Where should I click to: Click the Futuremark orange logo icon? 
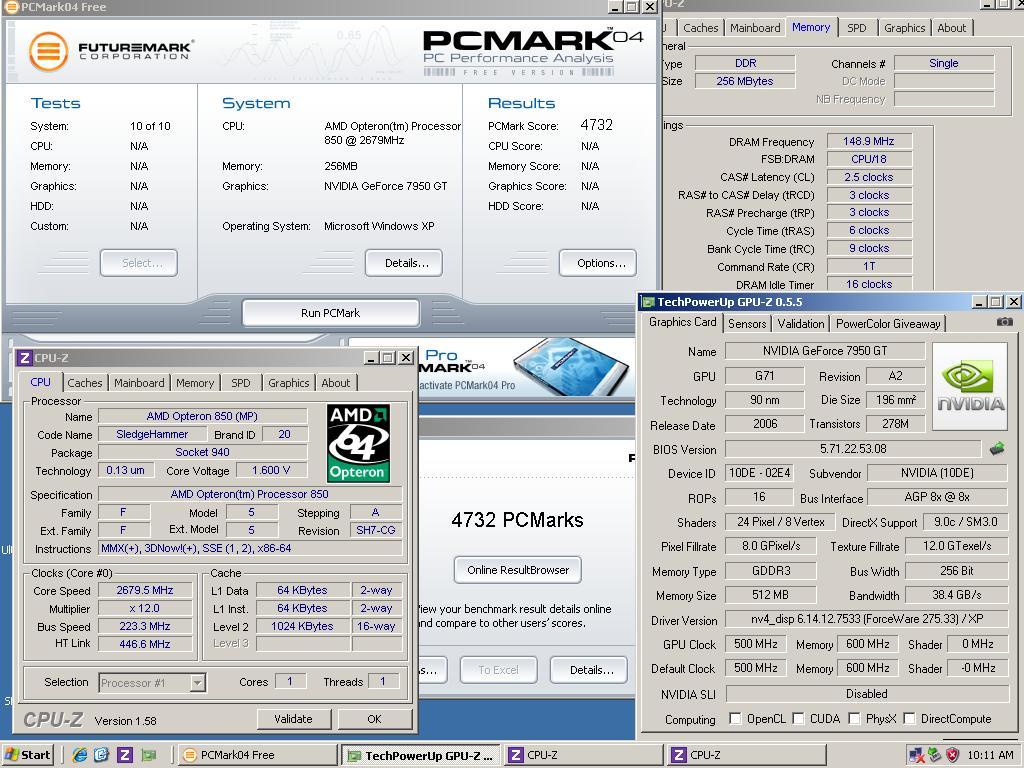(x=48, y=52)
